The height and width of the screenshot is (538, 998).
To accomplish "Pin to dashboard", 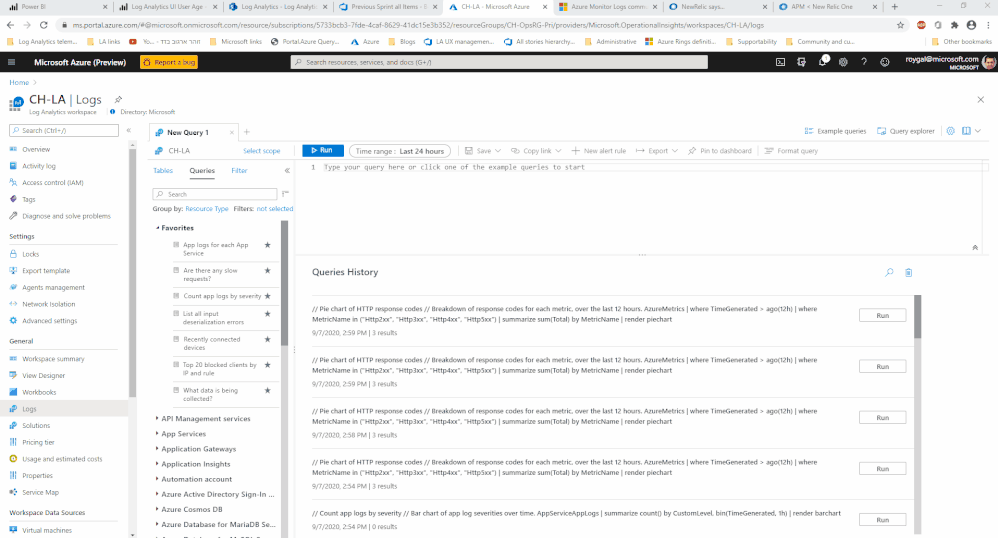I will (720, 151).
